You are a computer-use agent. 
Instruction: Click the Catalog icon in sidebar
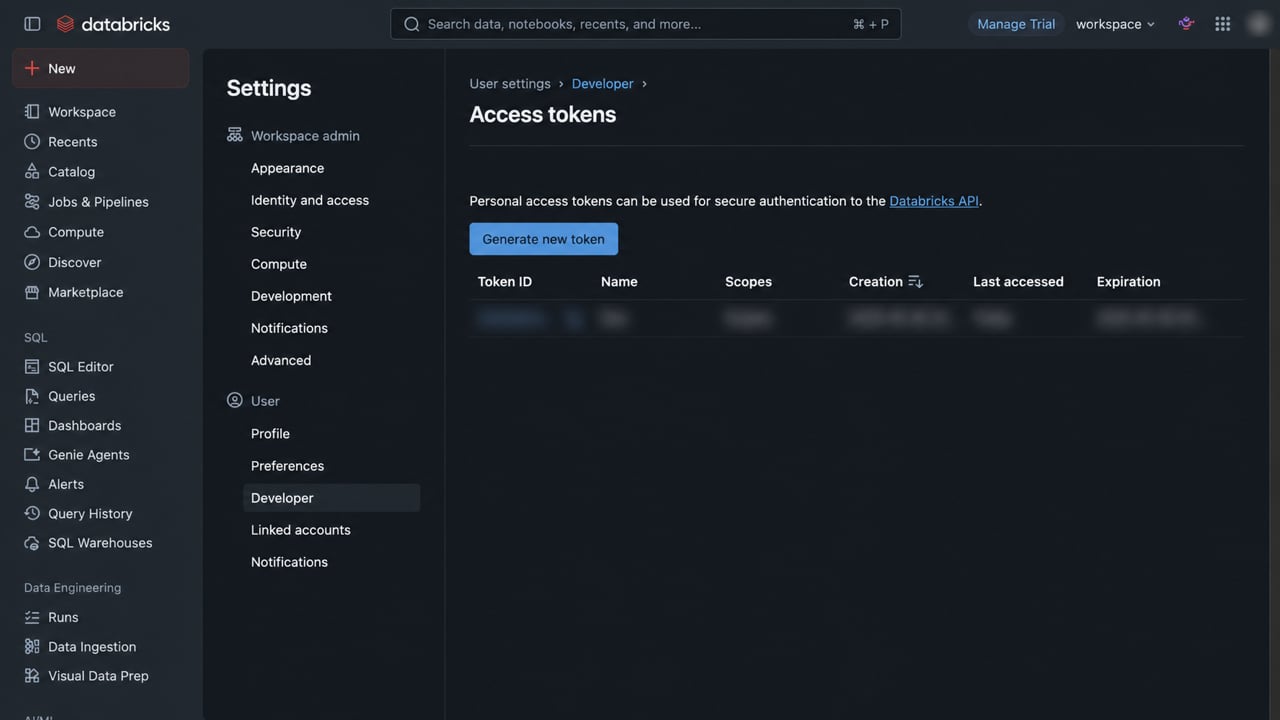tap(32, 172)
